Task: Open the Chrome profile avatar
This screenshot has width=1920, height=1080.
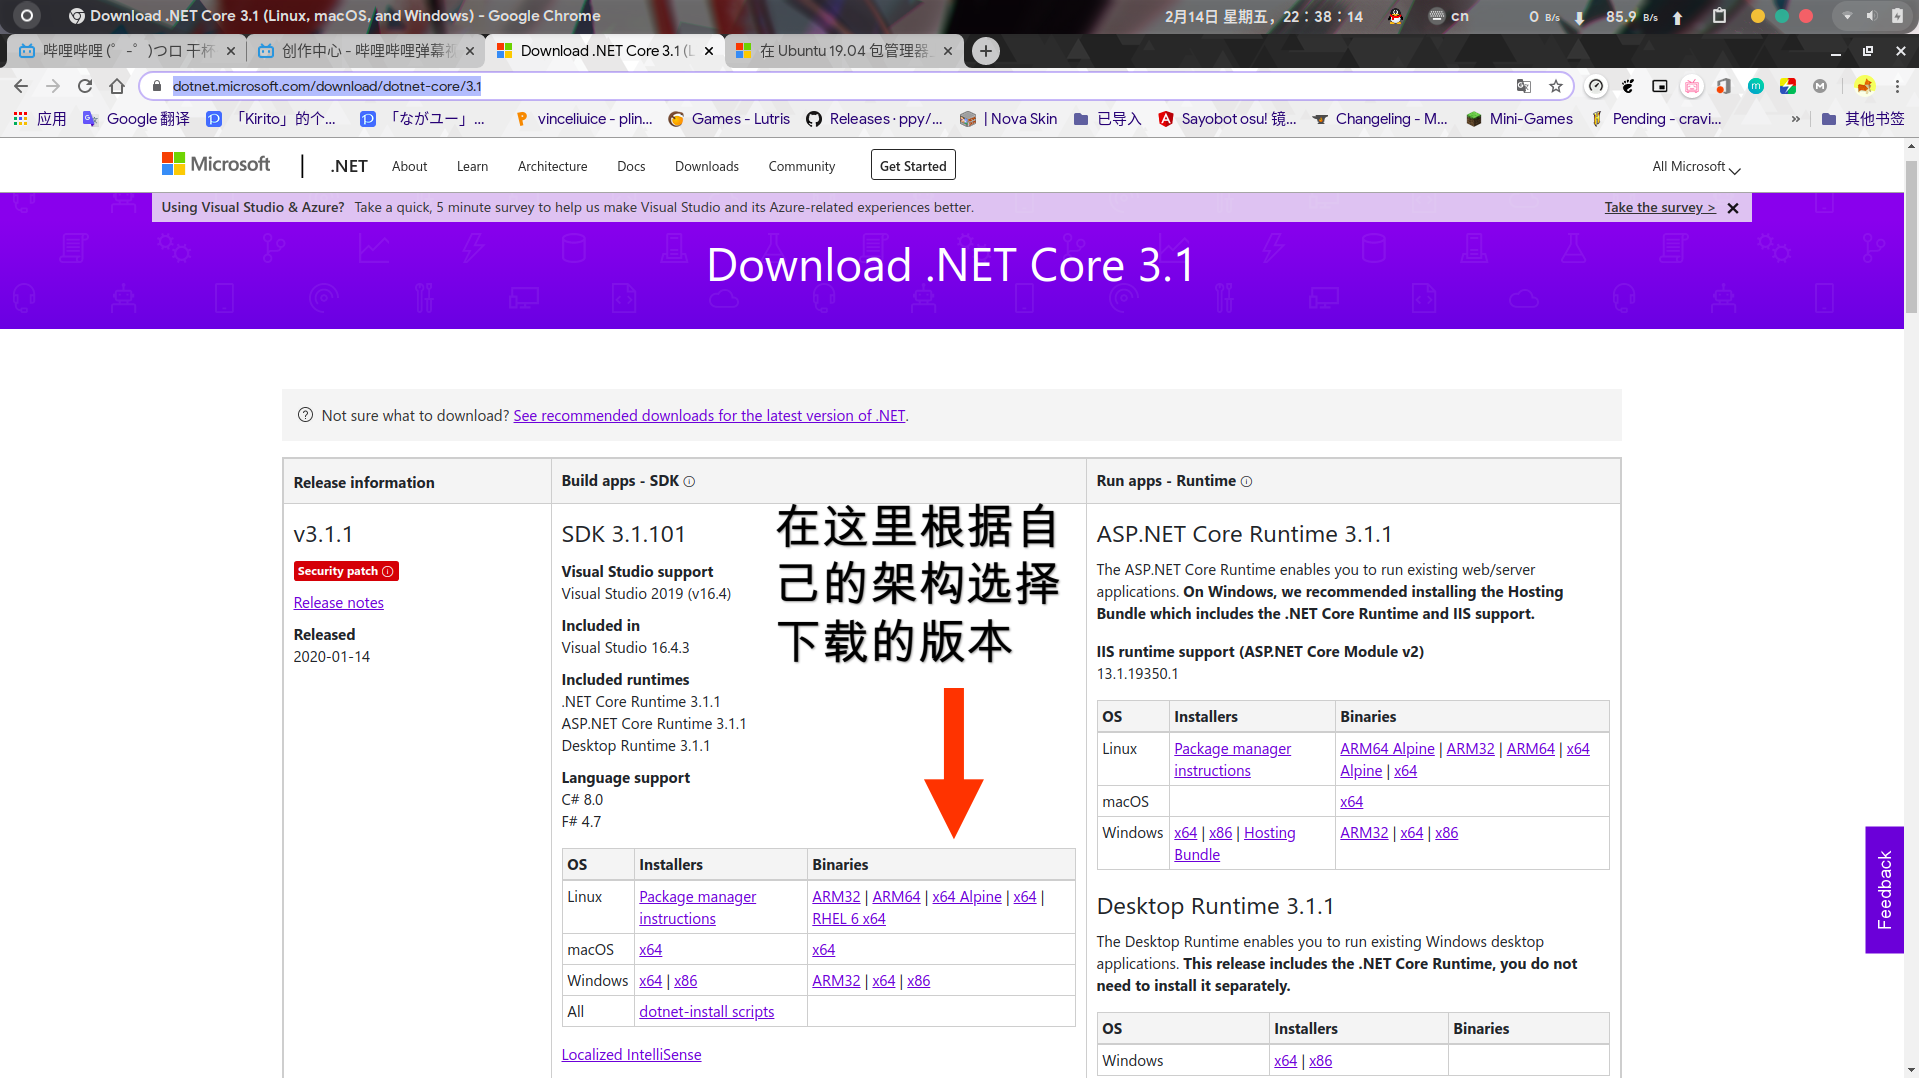Action: tap(1864, 86)
